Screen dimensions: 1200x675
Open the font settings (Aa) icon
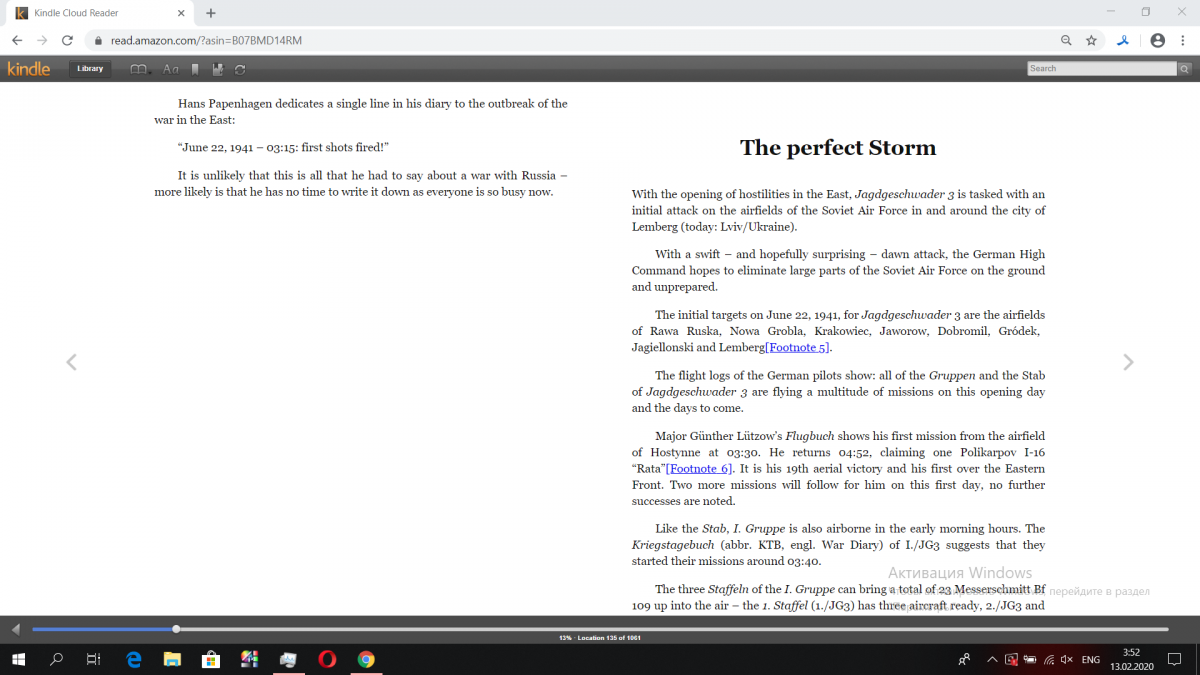pyautogui.click(x=170, y=69)
